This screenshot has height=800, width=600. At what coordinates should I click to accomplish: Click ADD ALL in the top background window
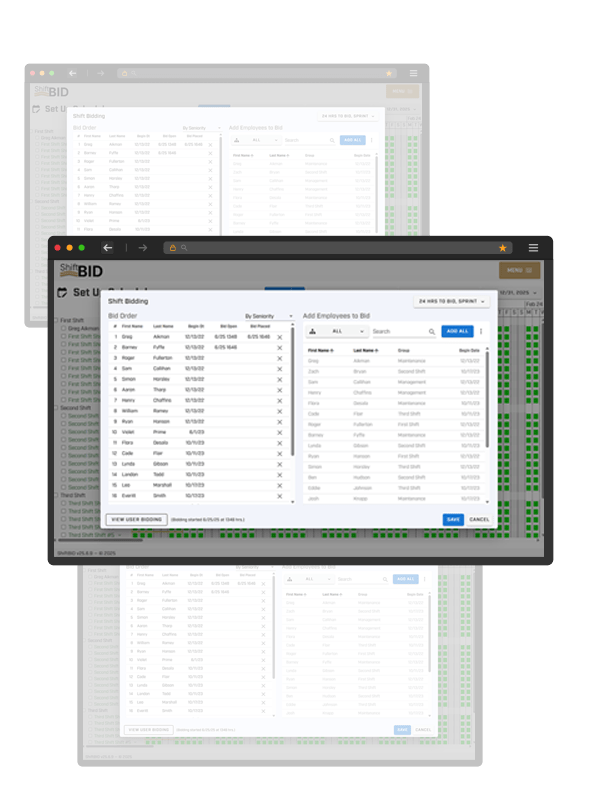tap(353, 140)
